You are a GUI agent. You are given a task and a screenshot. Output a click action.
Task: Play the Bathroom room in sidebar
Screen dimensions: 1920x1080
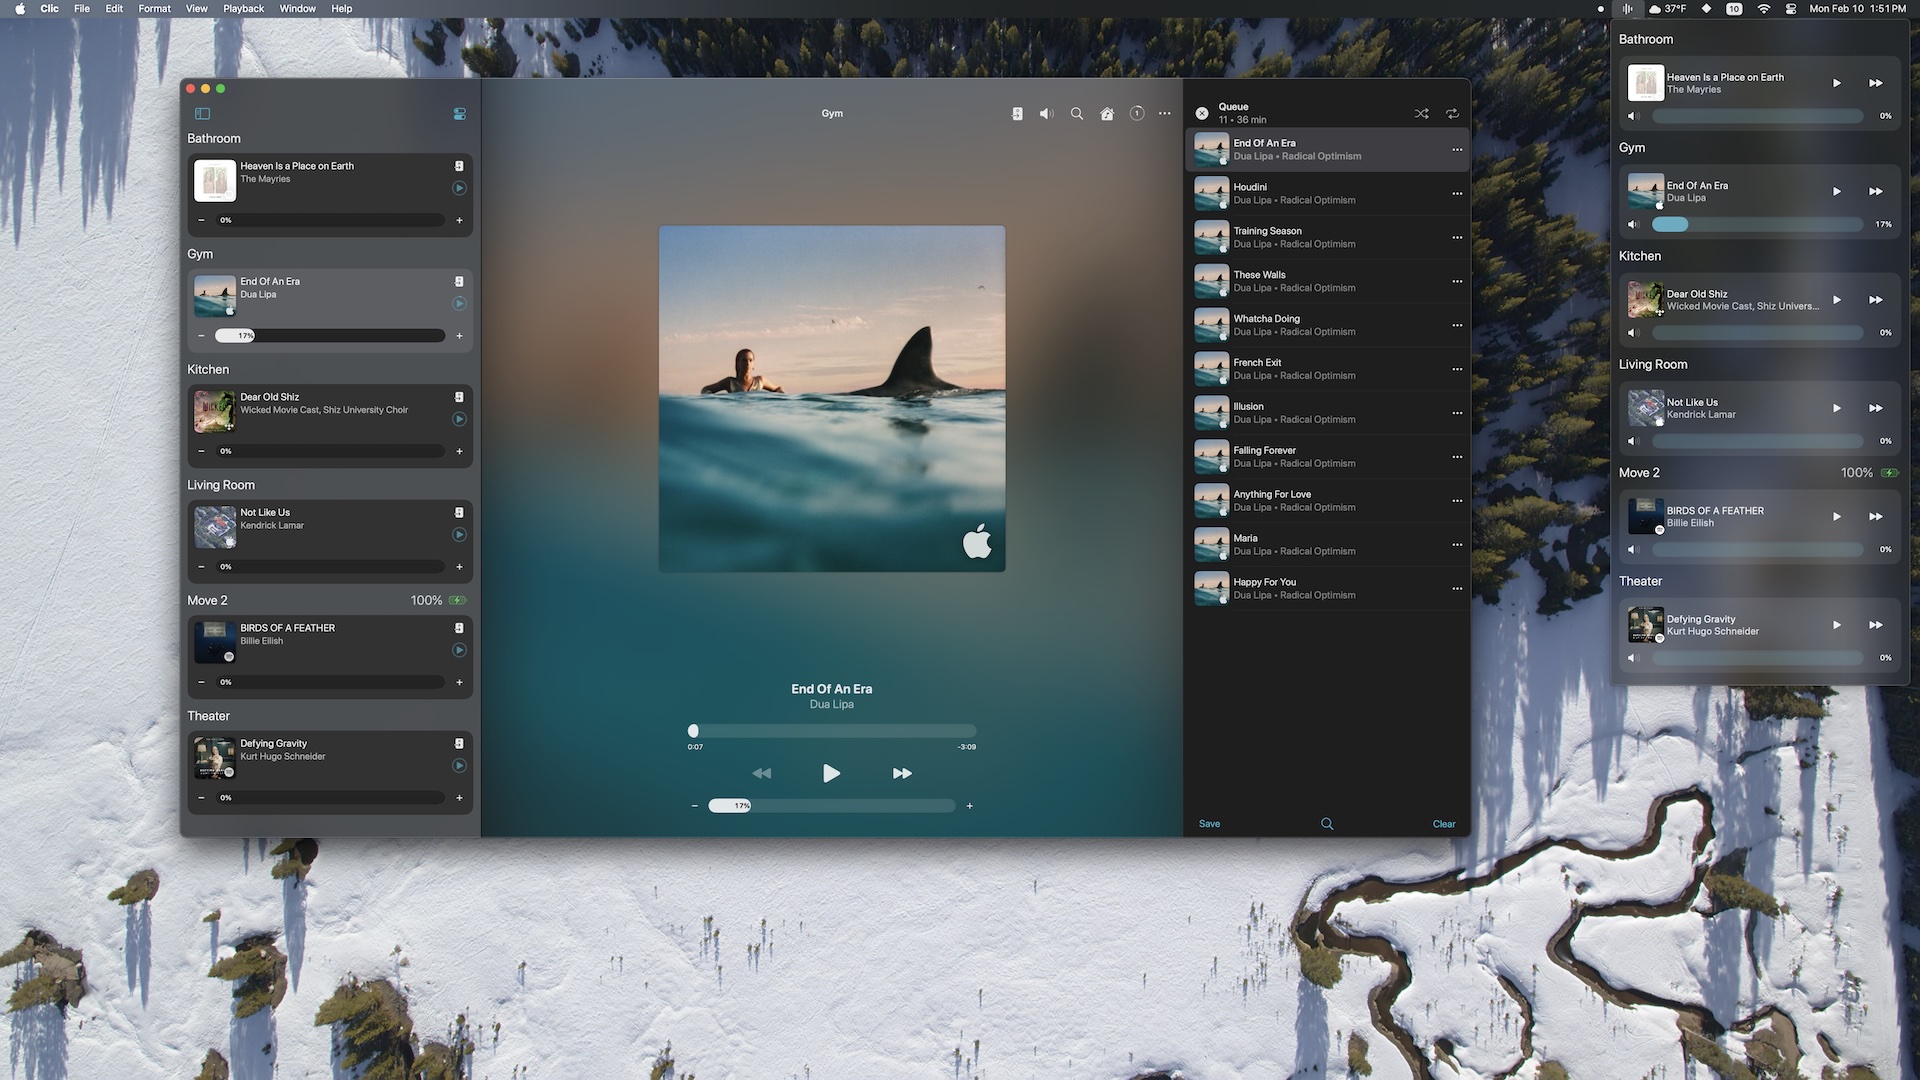(x=459, y=188)
